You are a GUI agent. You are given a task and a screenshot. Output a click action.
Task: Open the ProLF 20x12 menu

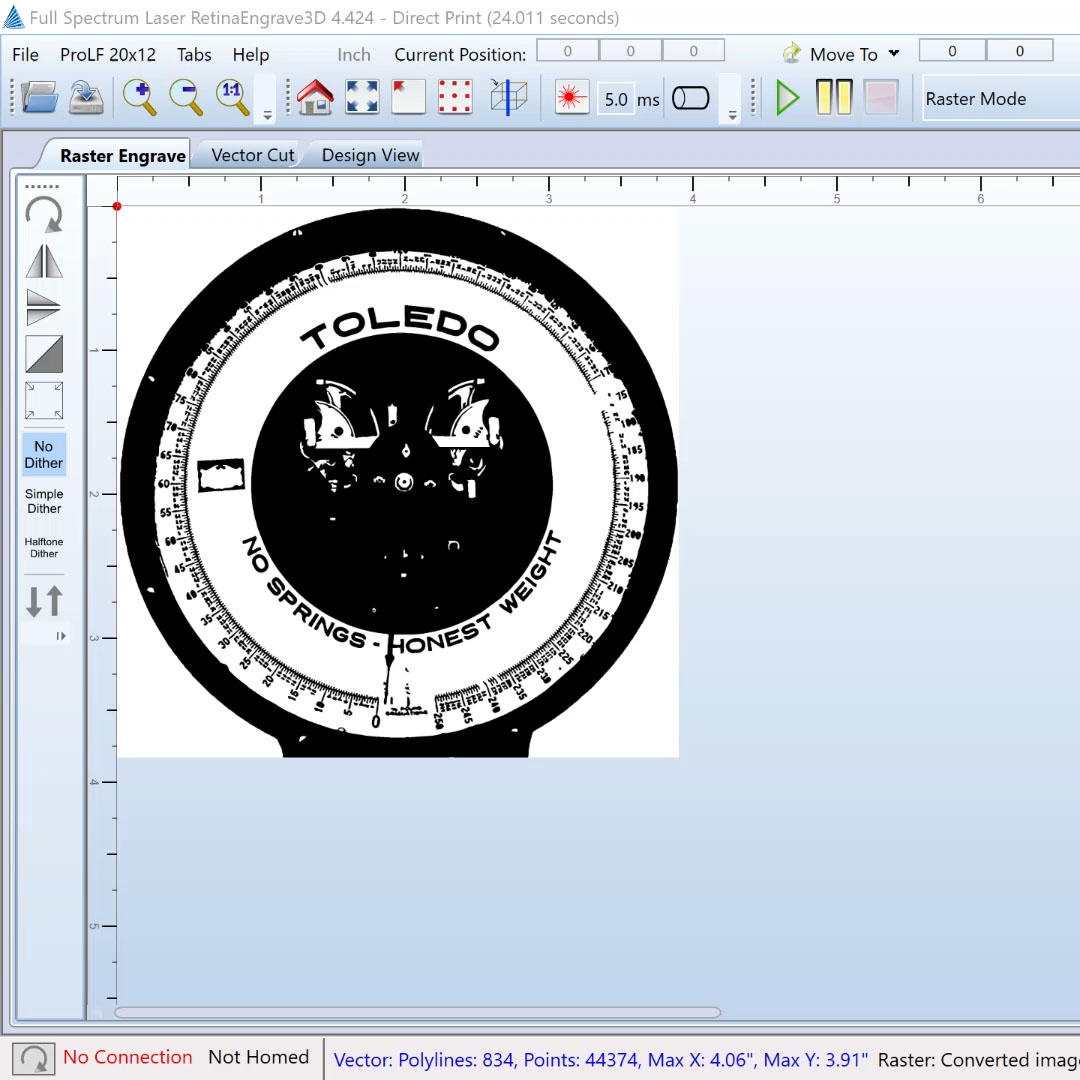pyautogui.click(x=107, y=54)
